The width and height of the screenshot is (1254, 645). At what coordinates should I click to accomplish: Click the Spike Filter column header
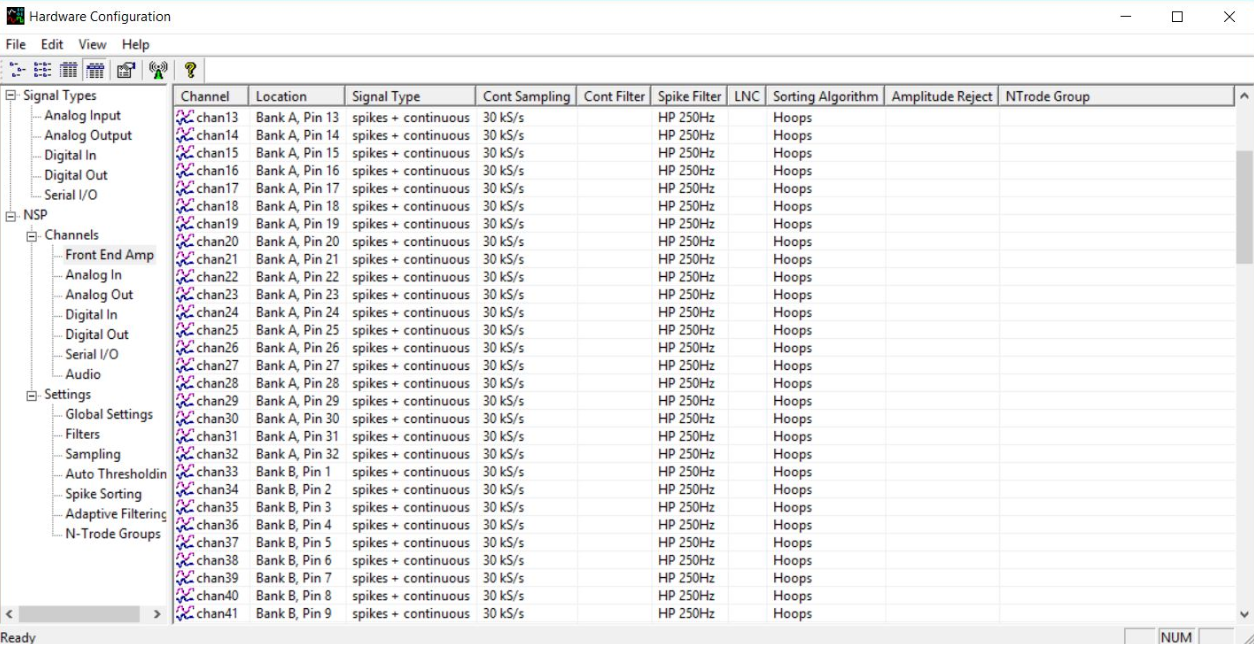[688, 95]
